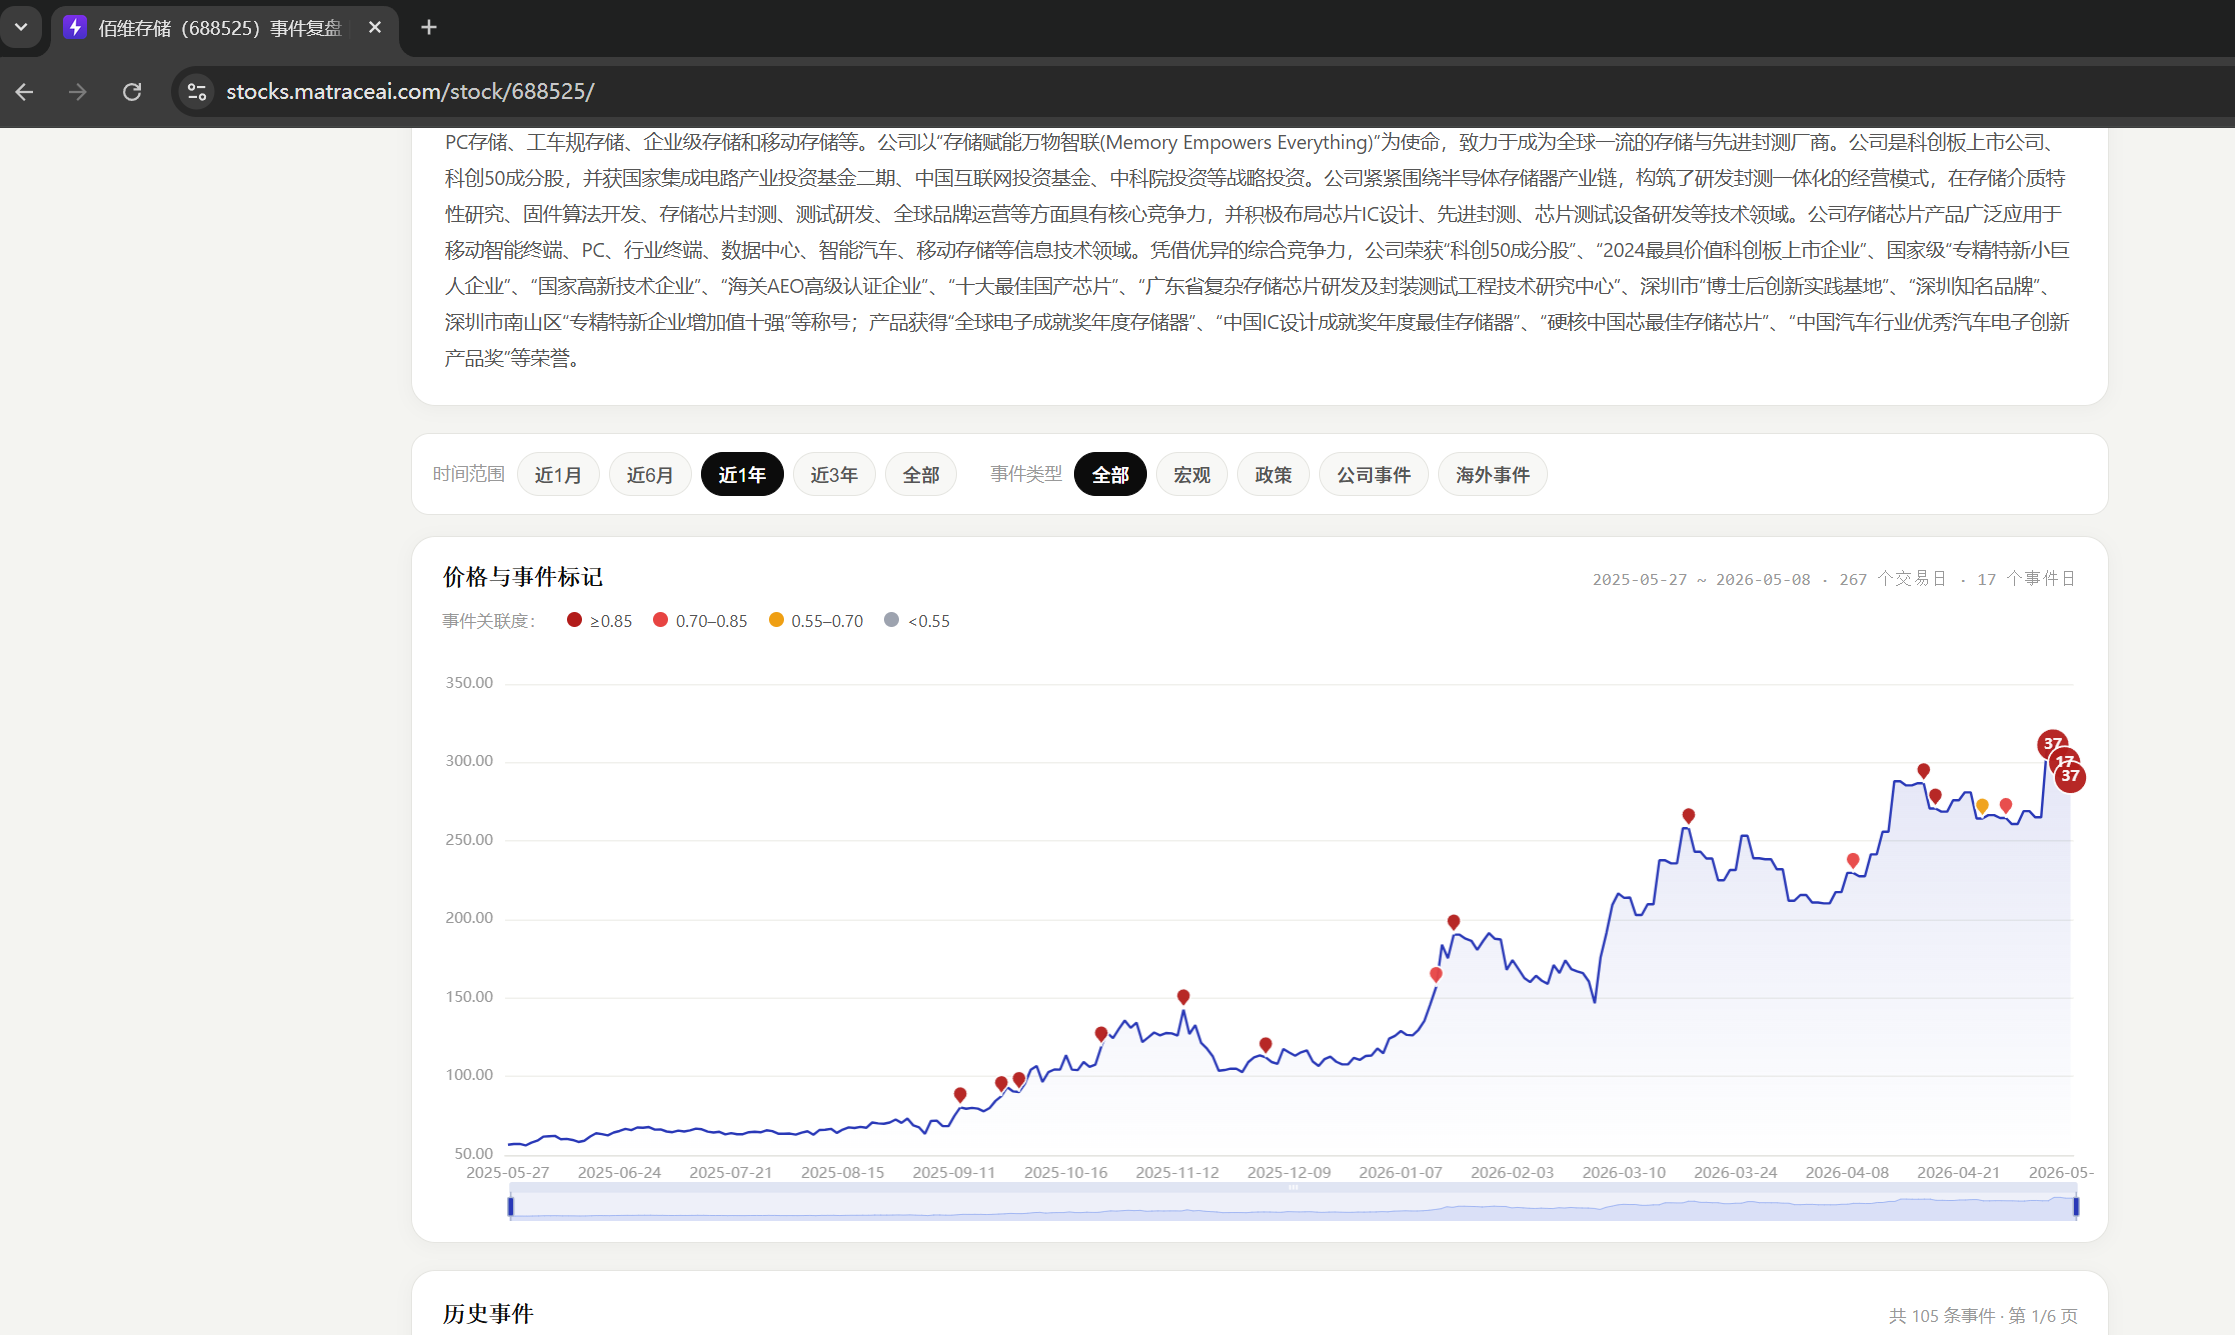The image size is (2235, 1335).
Task: Click the chart date range summary text
Action: pyautogui.click(x=1833, y=579)
